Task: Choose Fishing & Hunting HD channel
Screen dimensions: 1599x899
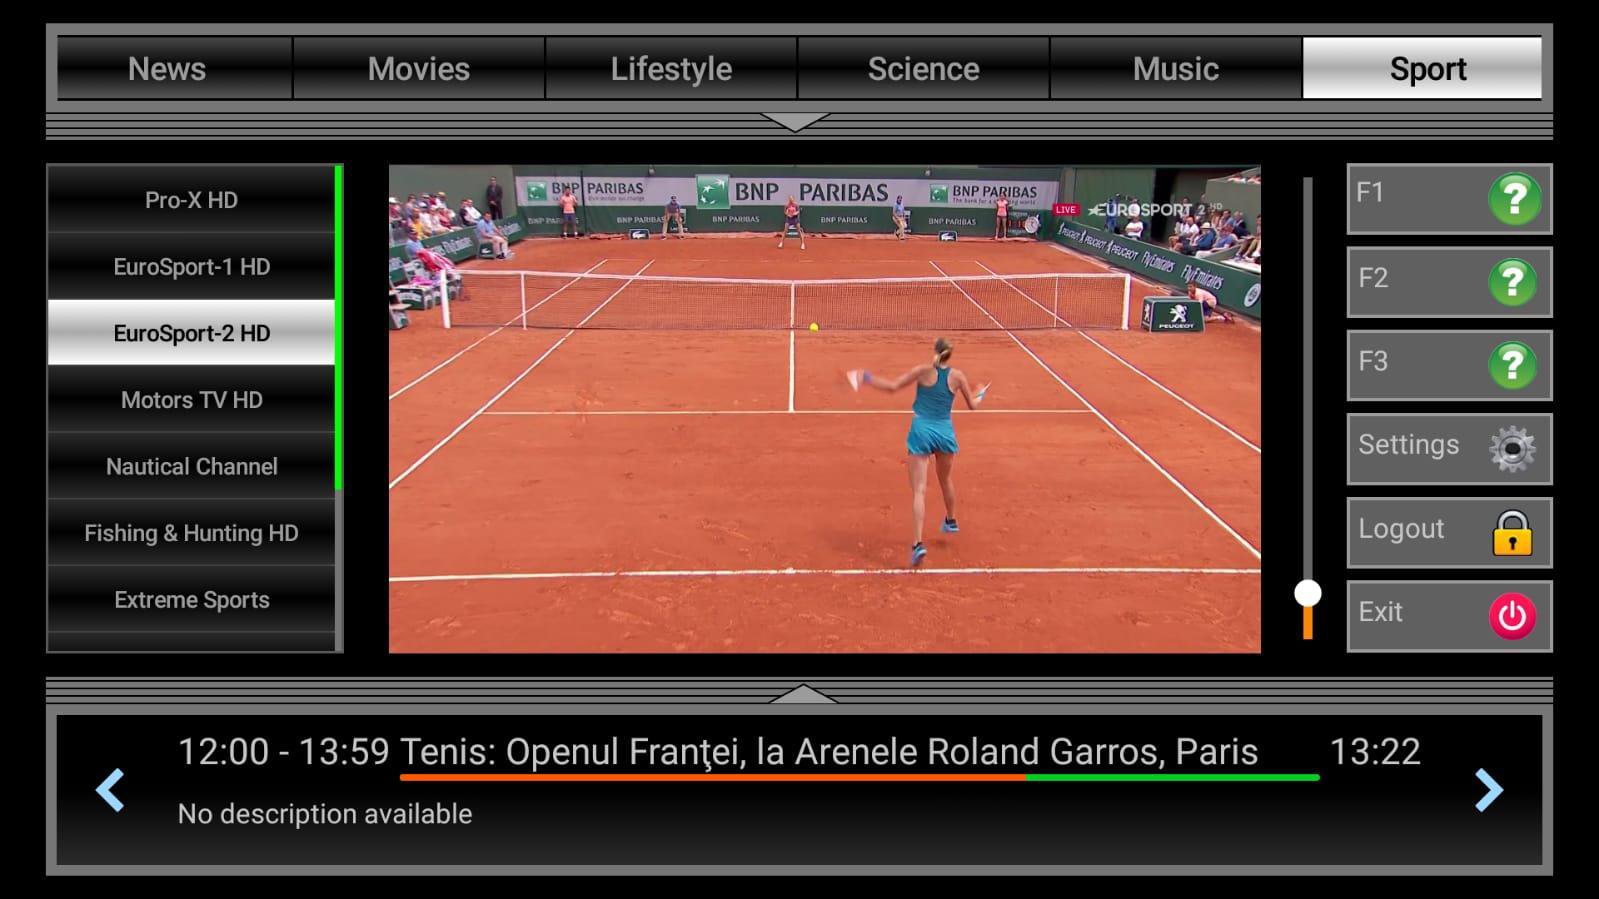Action: click(191, 533)
